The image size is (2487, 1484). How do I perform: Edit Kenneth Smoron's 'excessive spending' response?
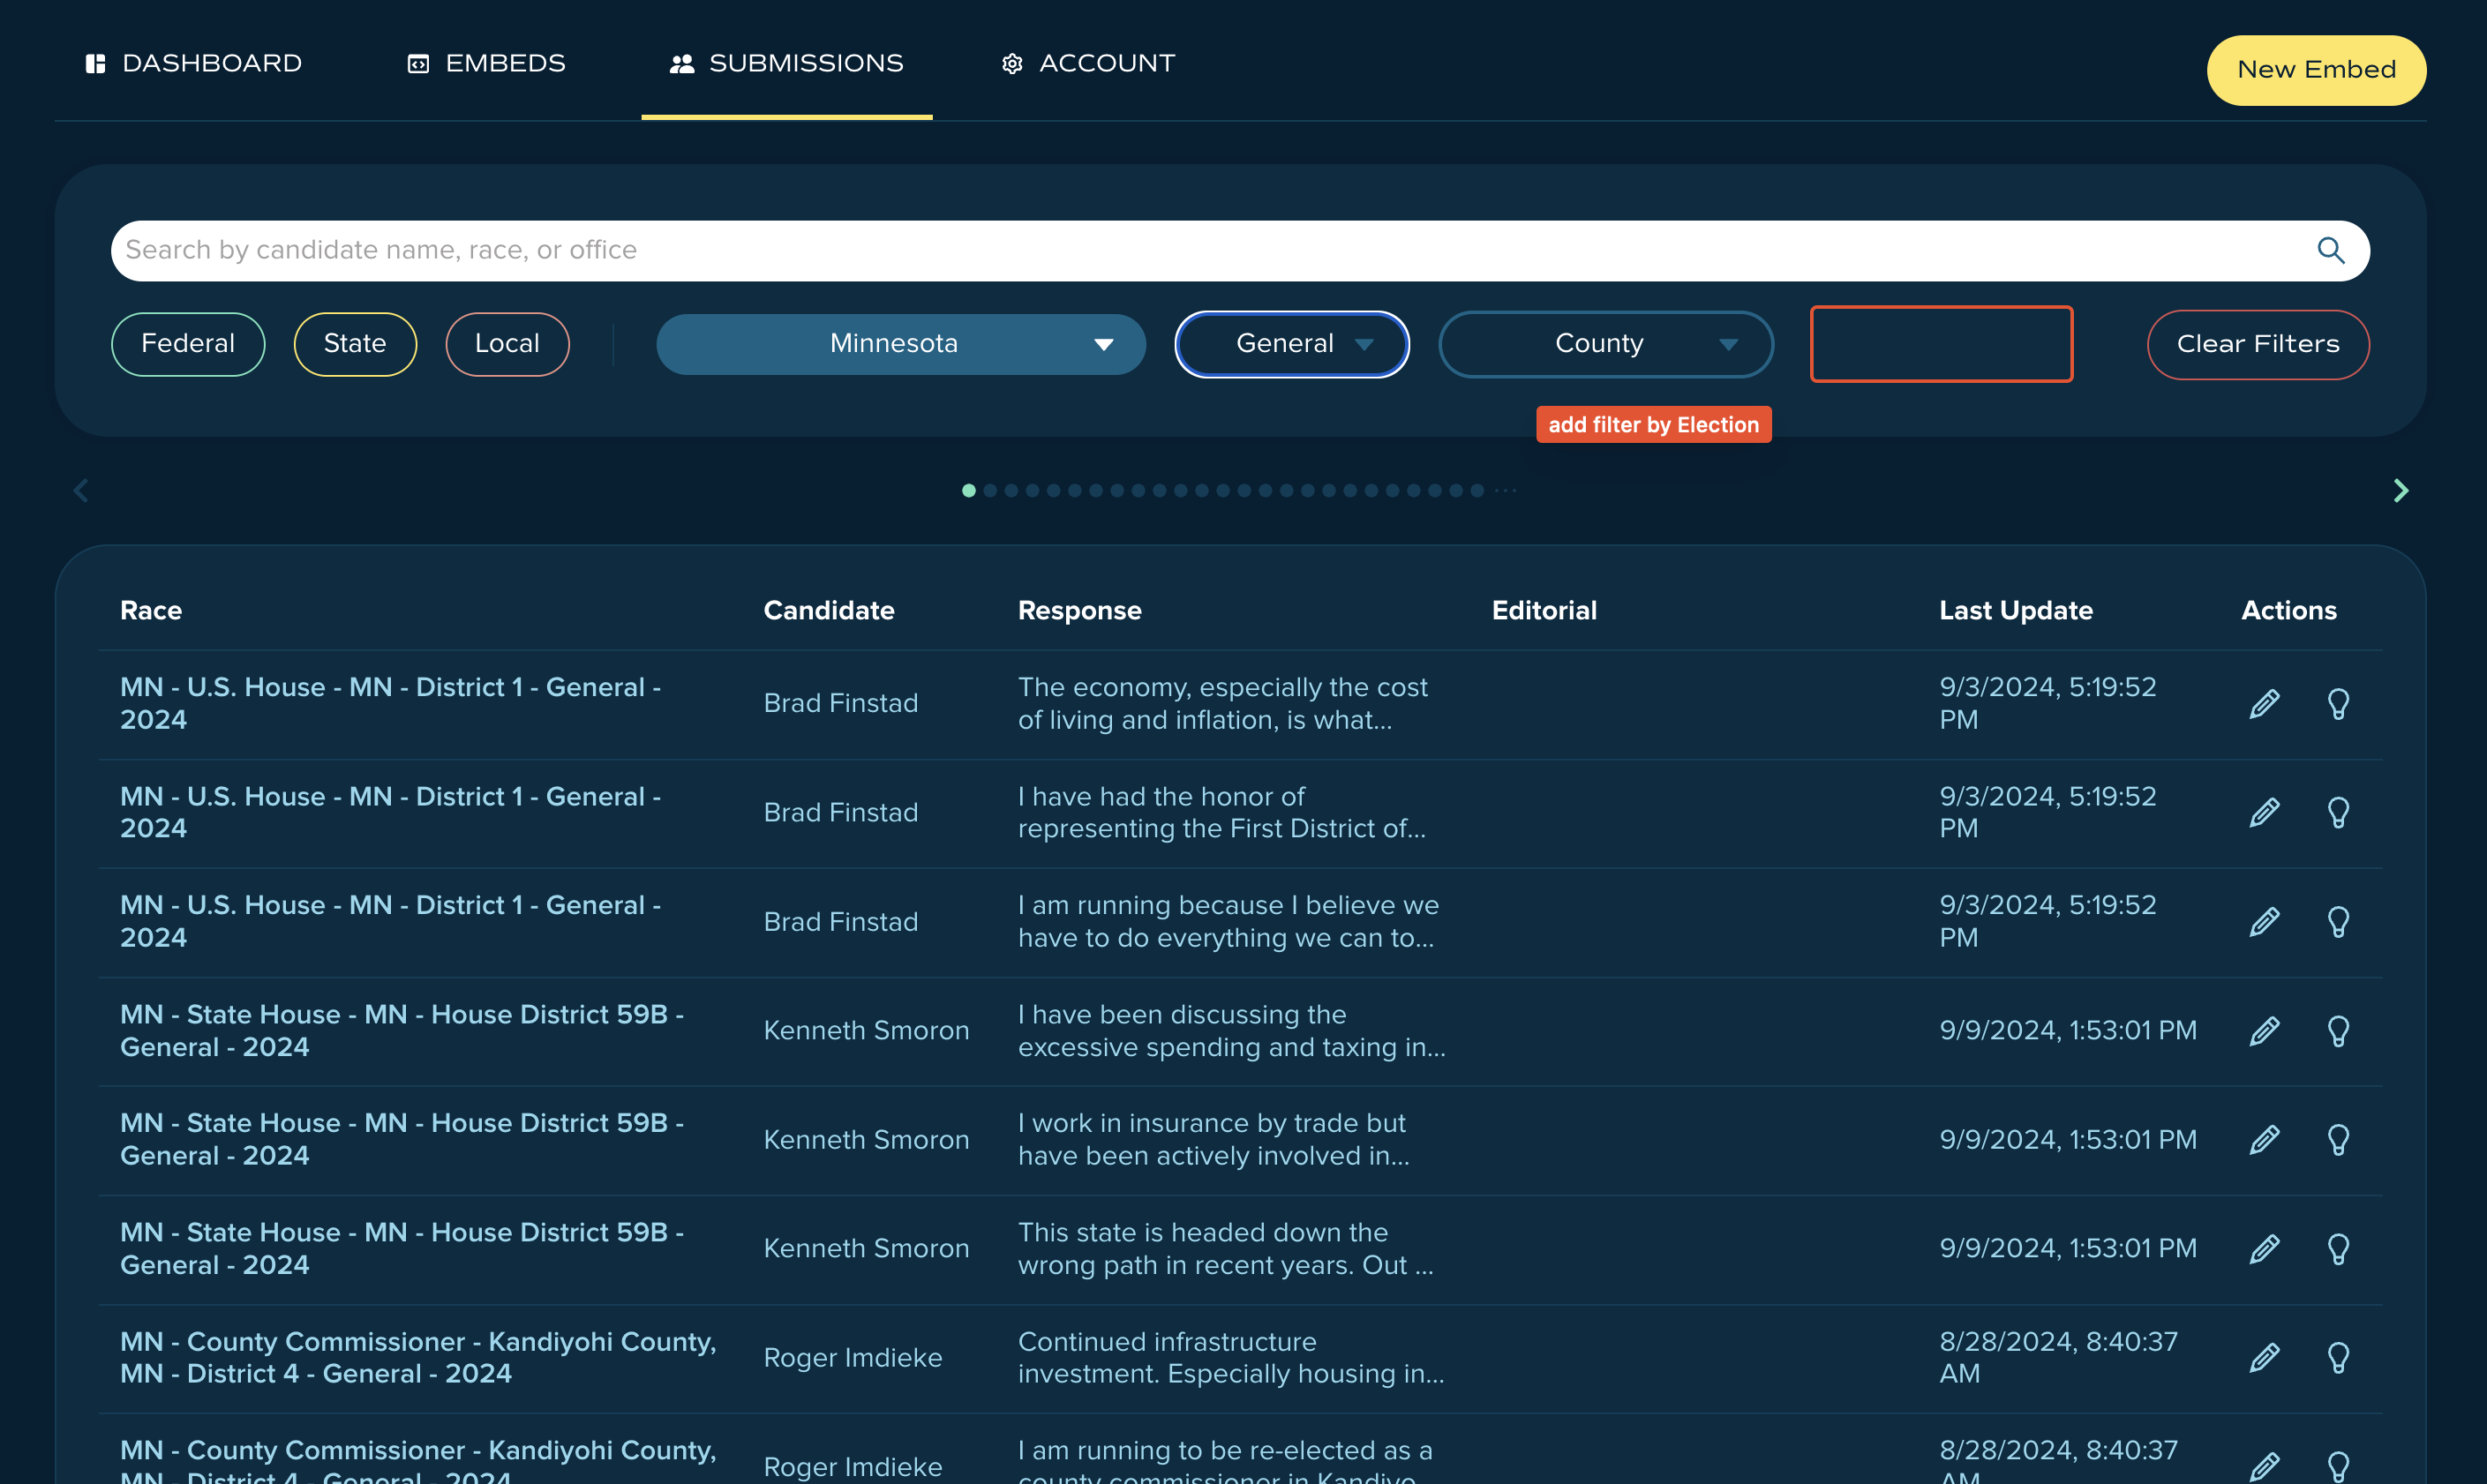pos(2264,1030)
